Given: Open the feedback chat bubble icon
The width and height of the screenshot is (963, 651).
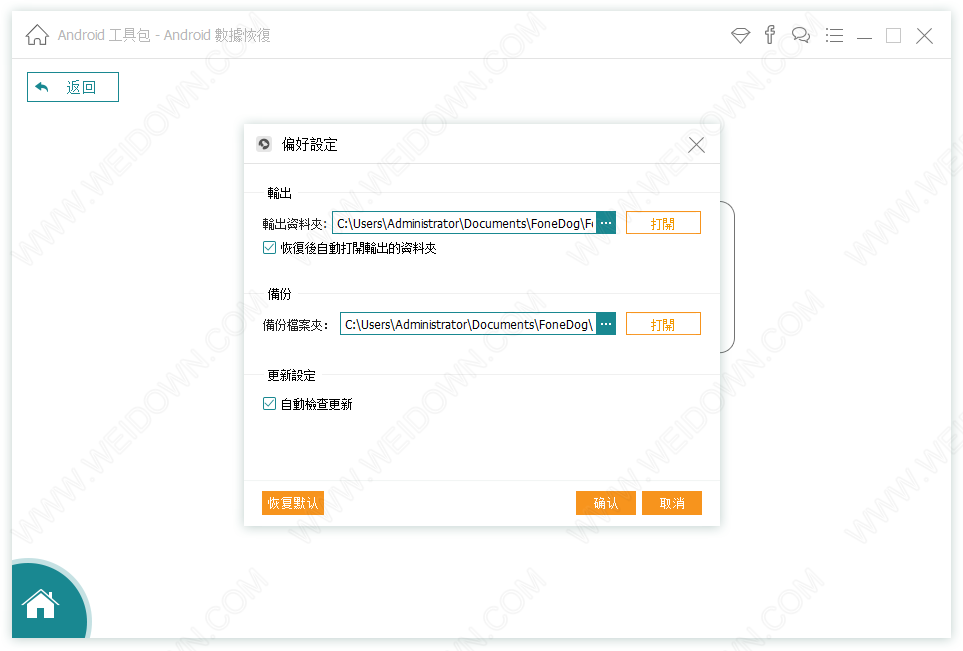Looking at the screenshot, I should pos(801,35).
